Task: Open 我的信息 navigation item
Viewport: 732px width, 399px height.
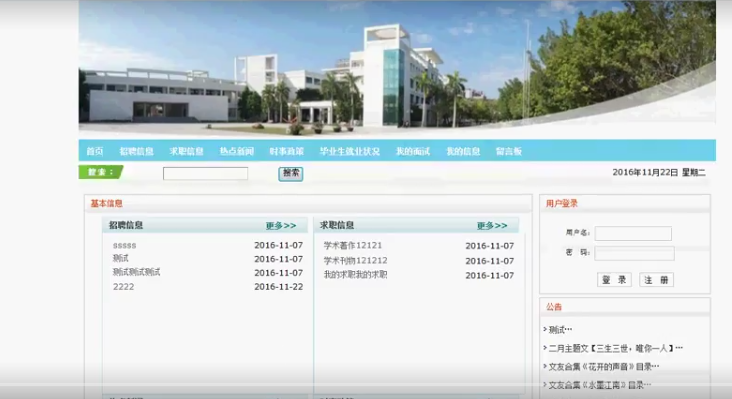Action: [463, 151]
